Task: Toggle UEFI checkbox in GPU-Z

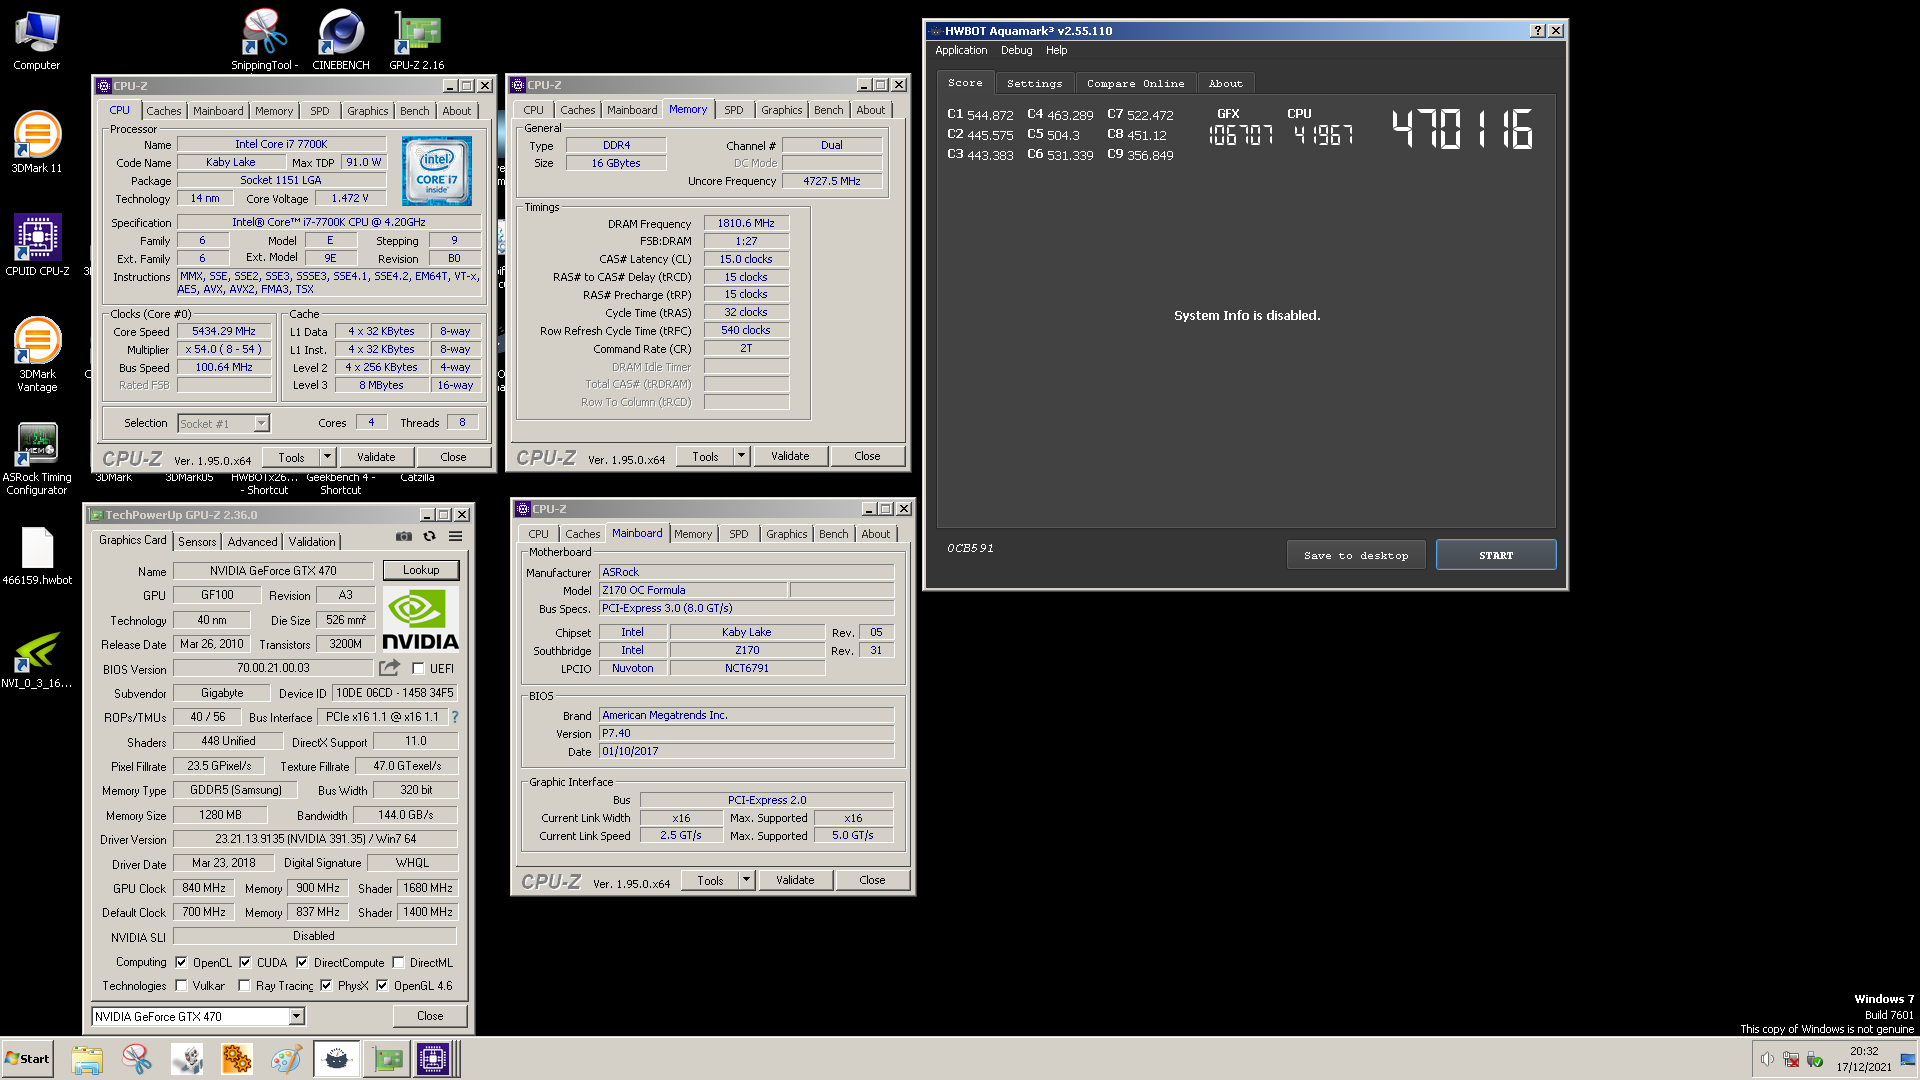Action: coord(418,668)
